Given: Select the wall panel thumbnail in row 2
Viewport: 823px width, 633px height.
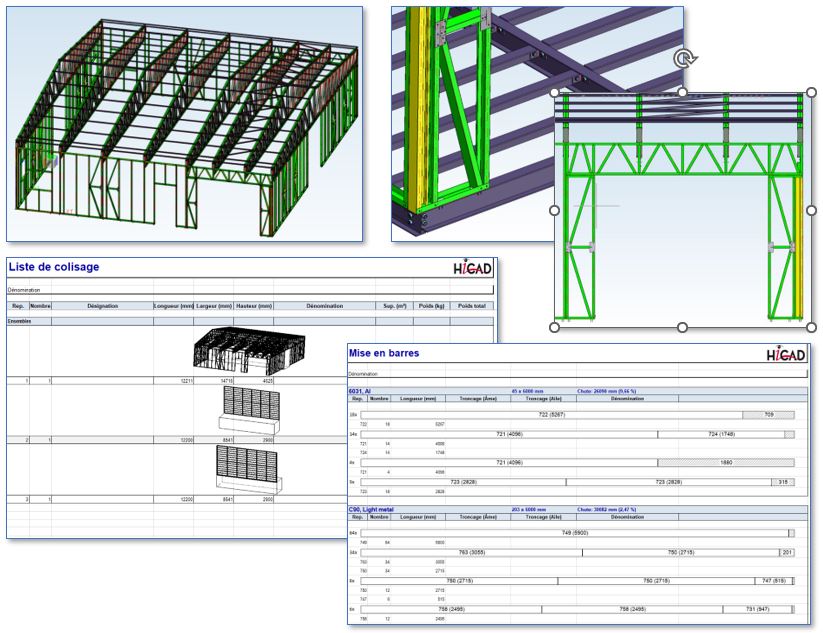Looking at the screenshot, I should (249, 410).
